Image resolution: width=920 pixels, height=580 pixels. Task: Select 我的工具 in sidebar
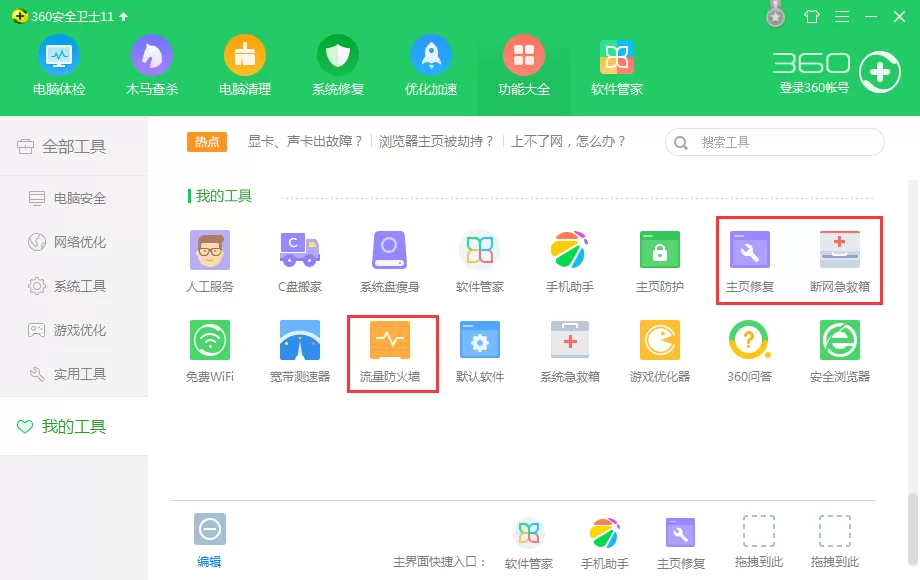[74, 426]
